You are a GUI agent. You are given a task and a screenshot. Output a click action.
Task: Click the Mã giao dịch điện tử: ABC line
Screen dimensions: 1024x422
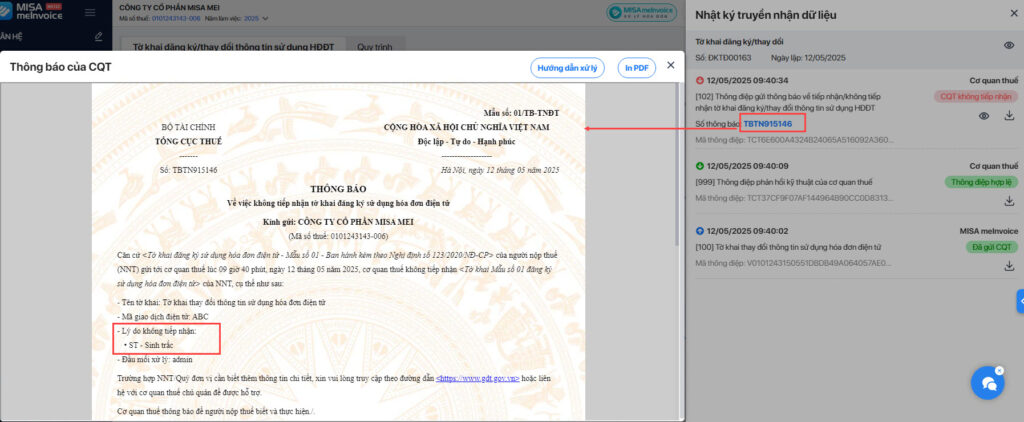163,316
